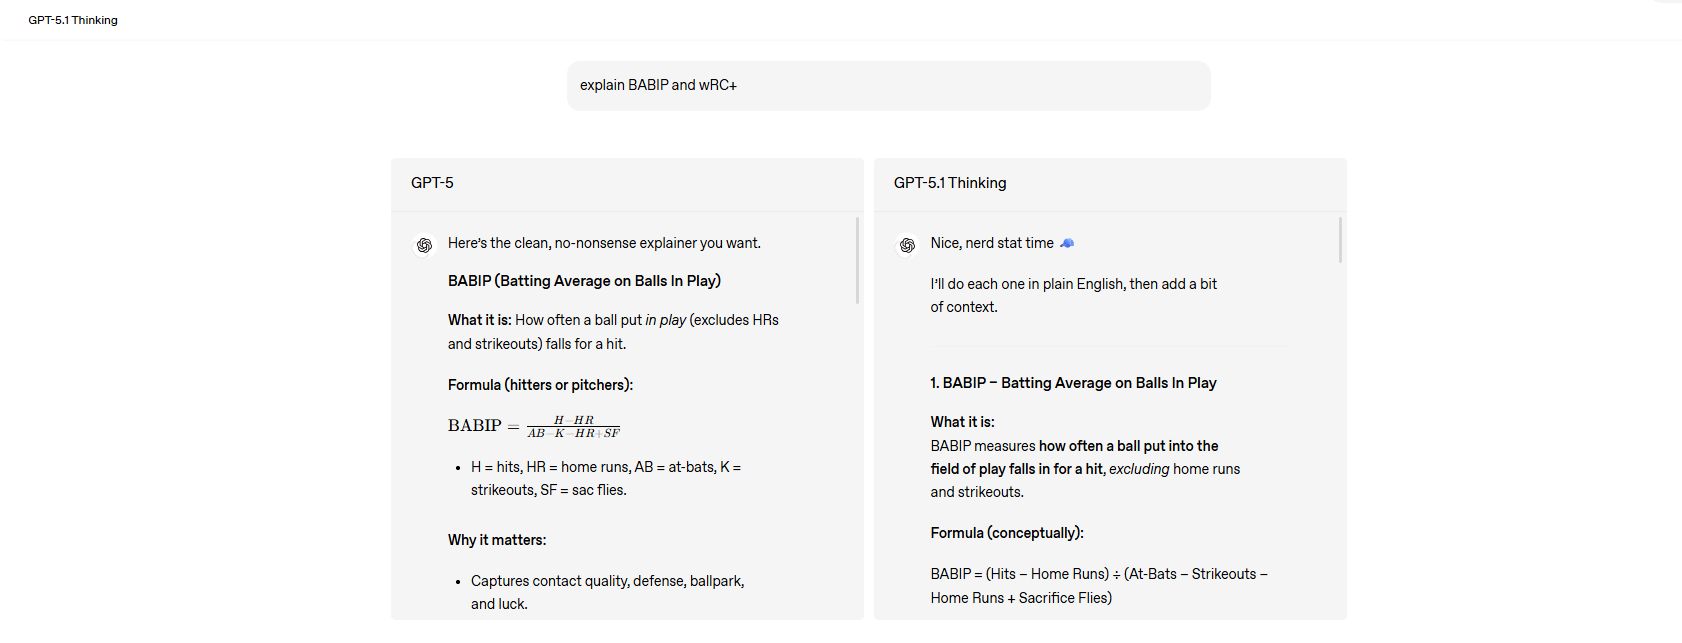Click the 'explain BABIP and wRC+' prompt bubble
This screenshot has height=643, width=1682.
click(x=888, y=86)
